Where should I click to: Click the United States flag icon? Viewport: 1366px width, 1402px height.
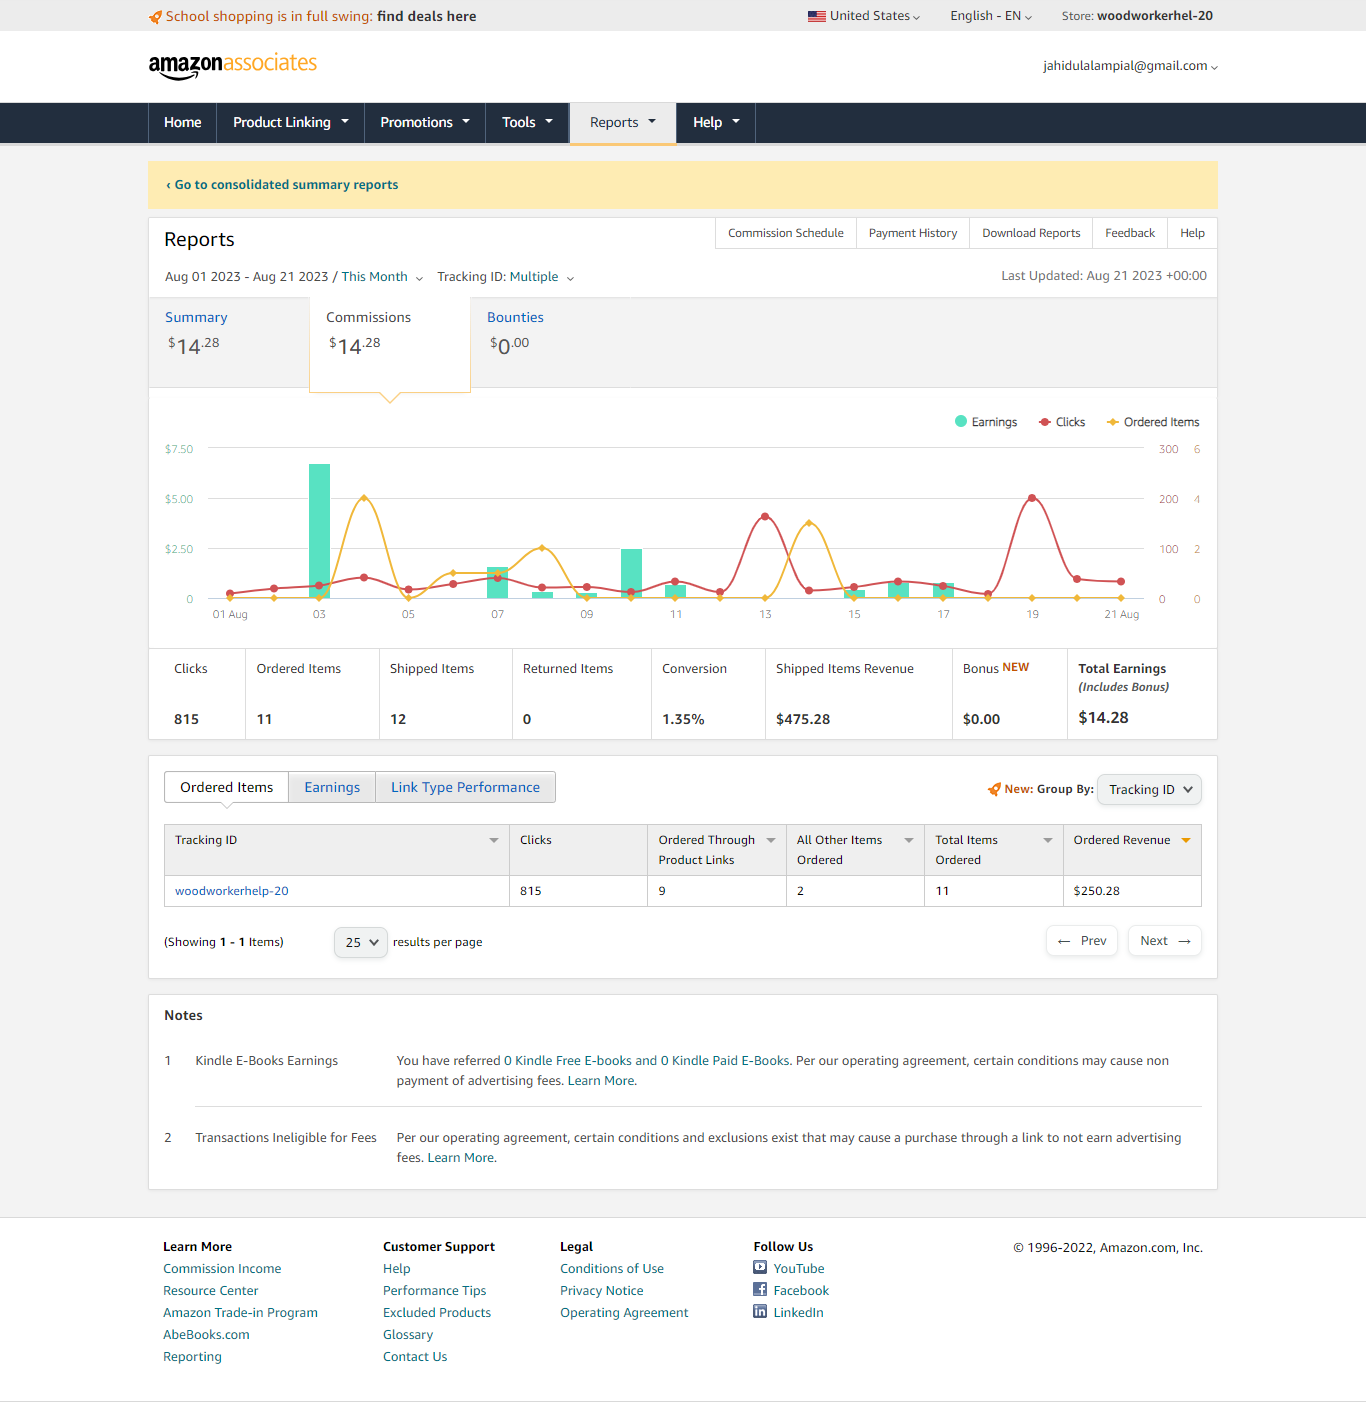[817, 16]
